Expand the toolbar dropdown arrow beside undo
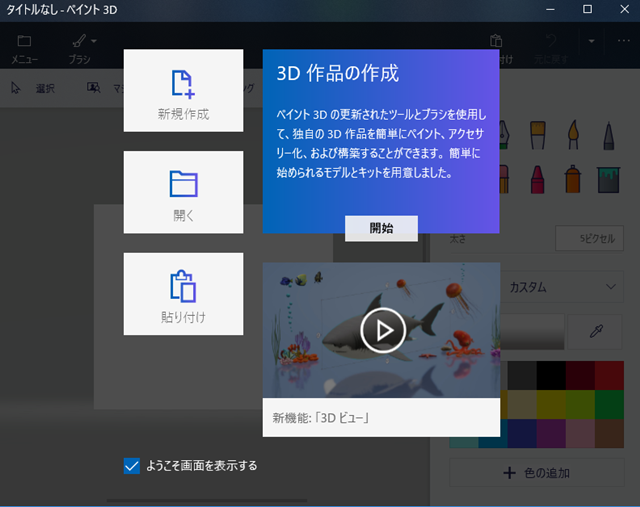640x507 pixels. point(591,41)
